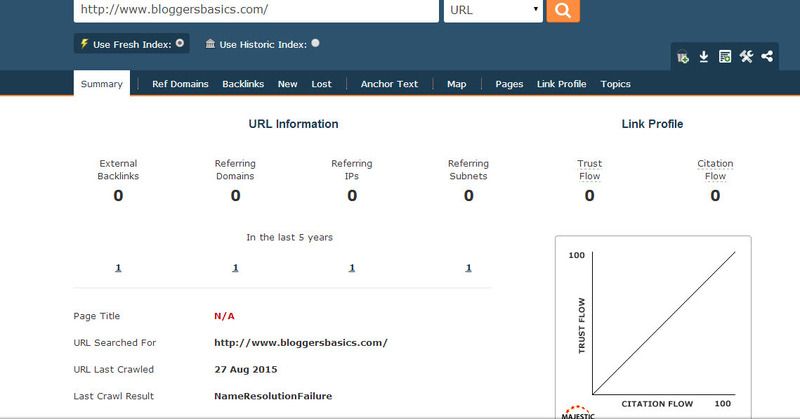
Task: Click the Trust Flow value 0
Action: (x=589, y=195)
